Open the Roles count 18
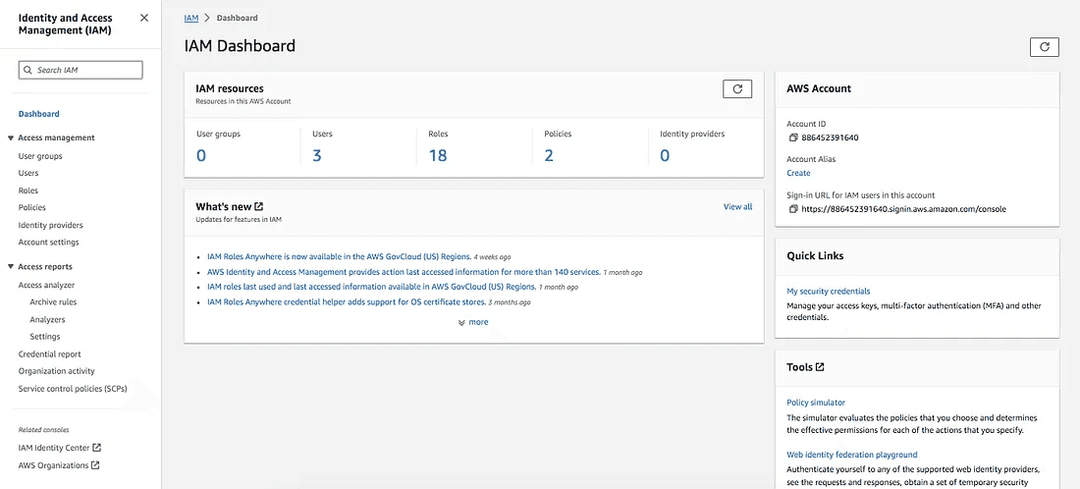This screenshot has width=1080, height=489. pyautogui.click(x=438, y=156)
